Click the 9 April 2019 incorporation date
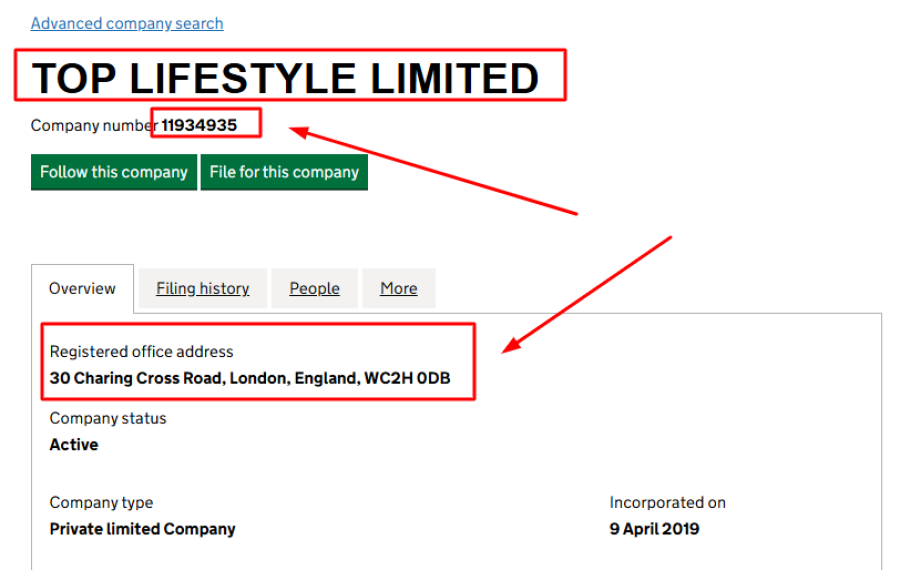Image resolution: width=900 pixels, height=570 pixels. (x=654, y=529)
